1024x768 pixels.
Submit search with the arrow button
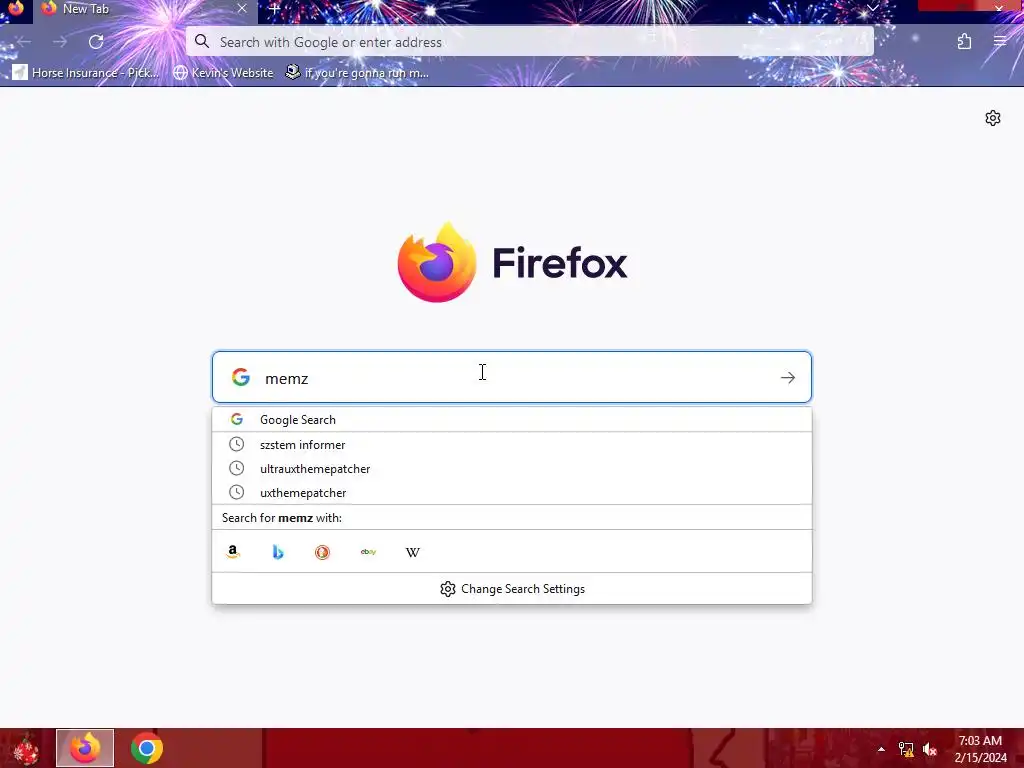click(x=788, y=377)
